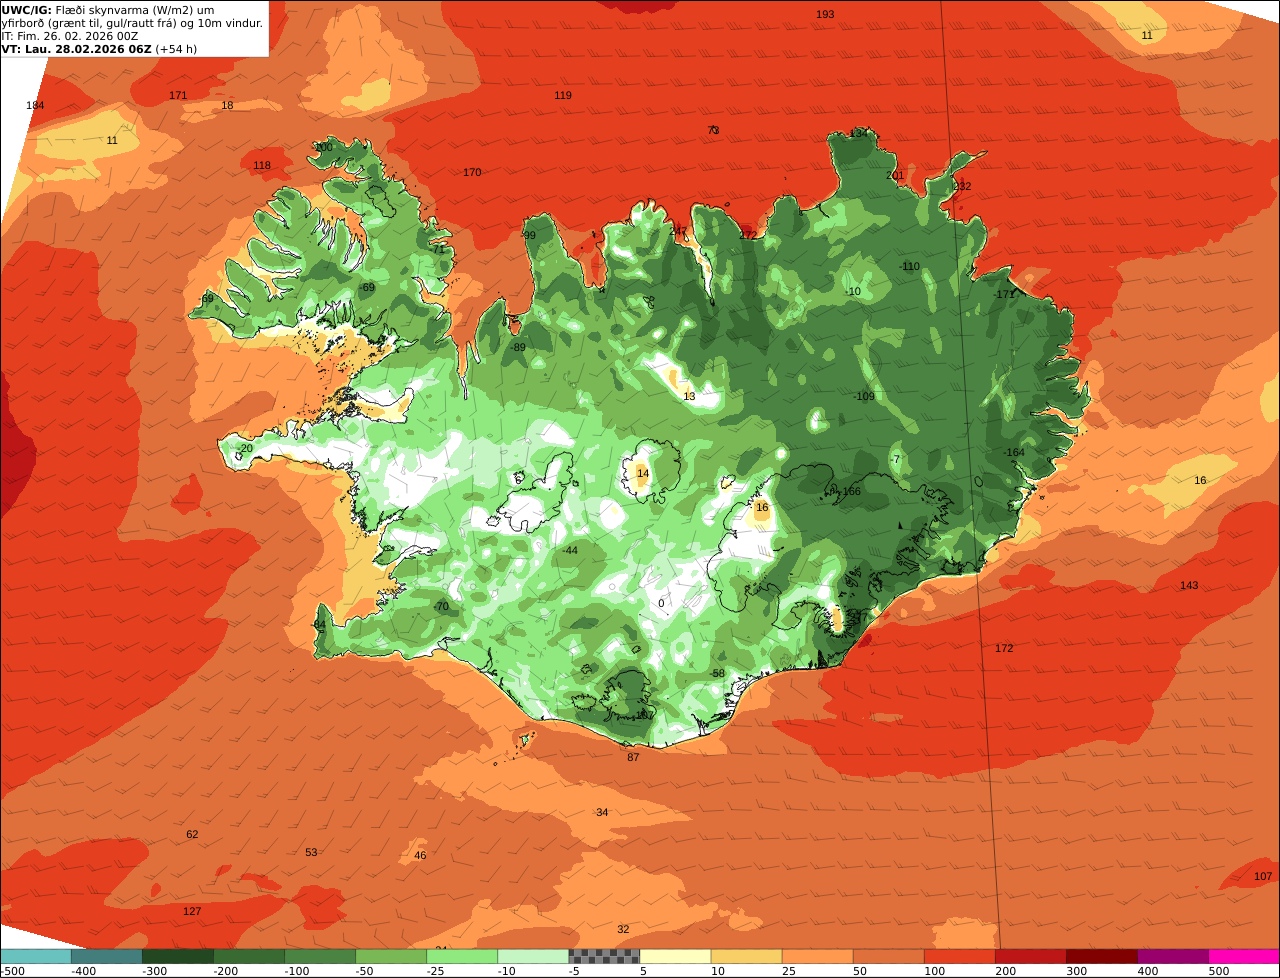The image size is (1280, 978).
Task: Click the map value 18
Action: (227, 105)
